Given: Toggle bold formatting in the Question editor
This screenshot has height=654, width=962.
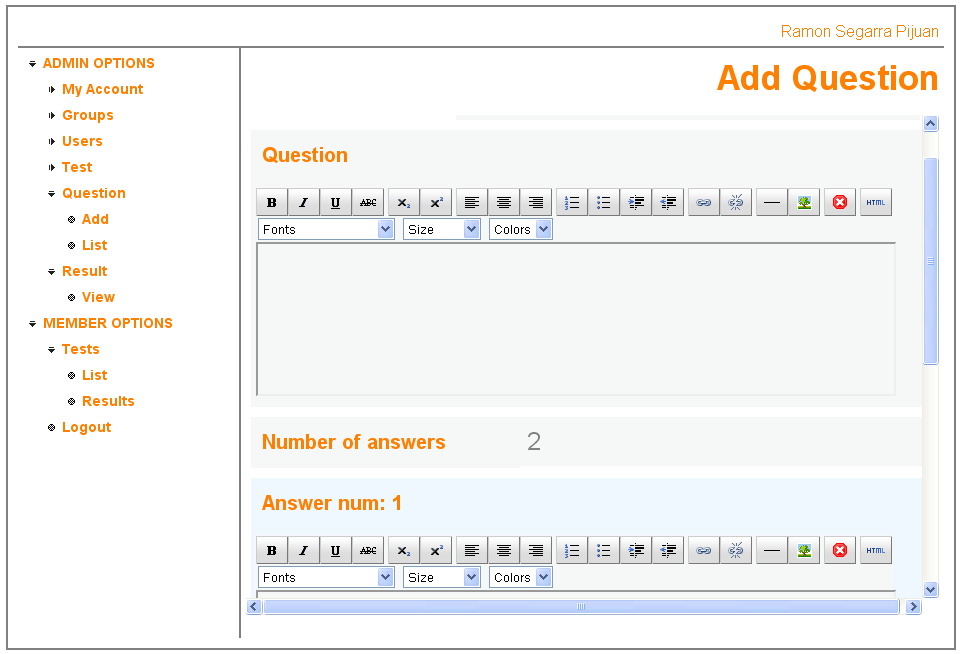Looking at the screenshot, I should click(271, 201).
